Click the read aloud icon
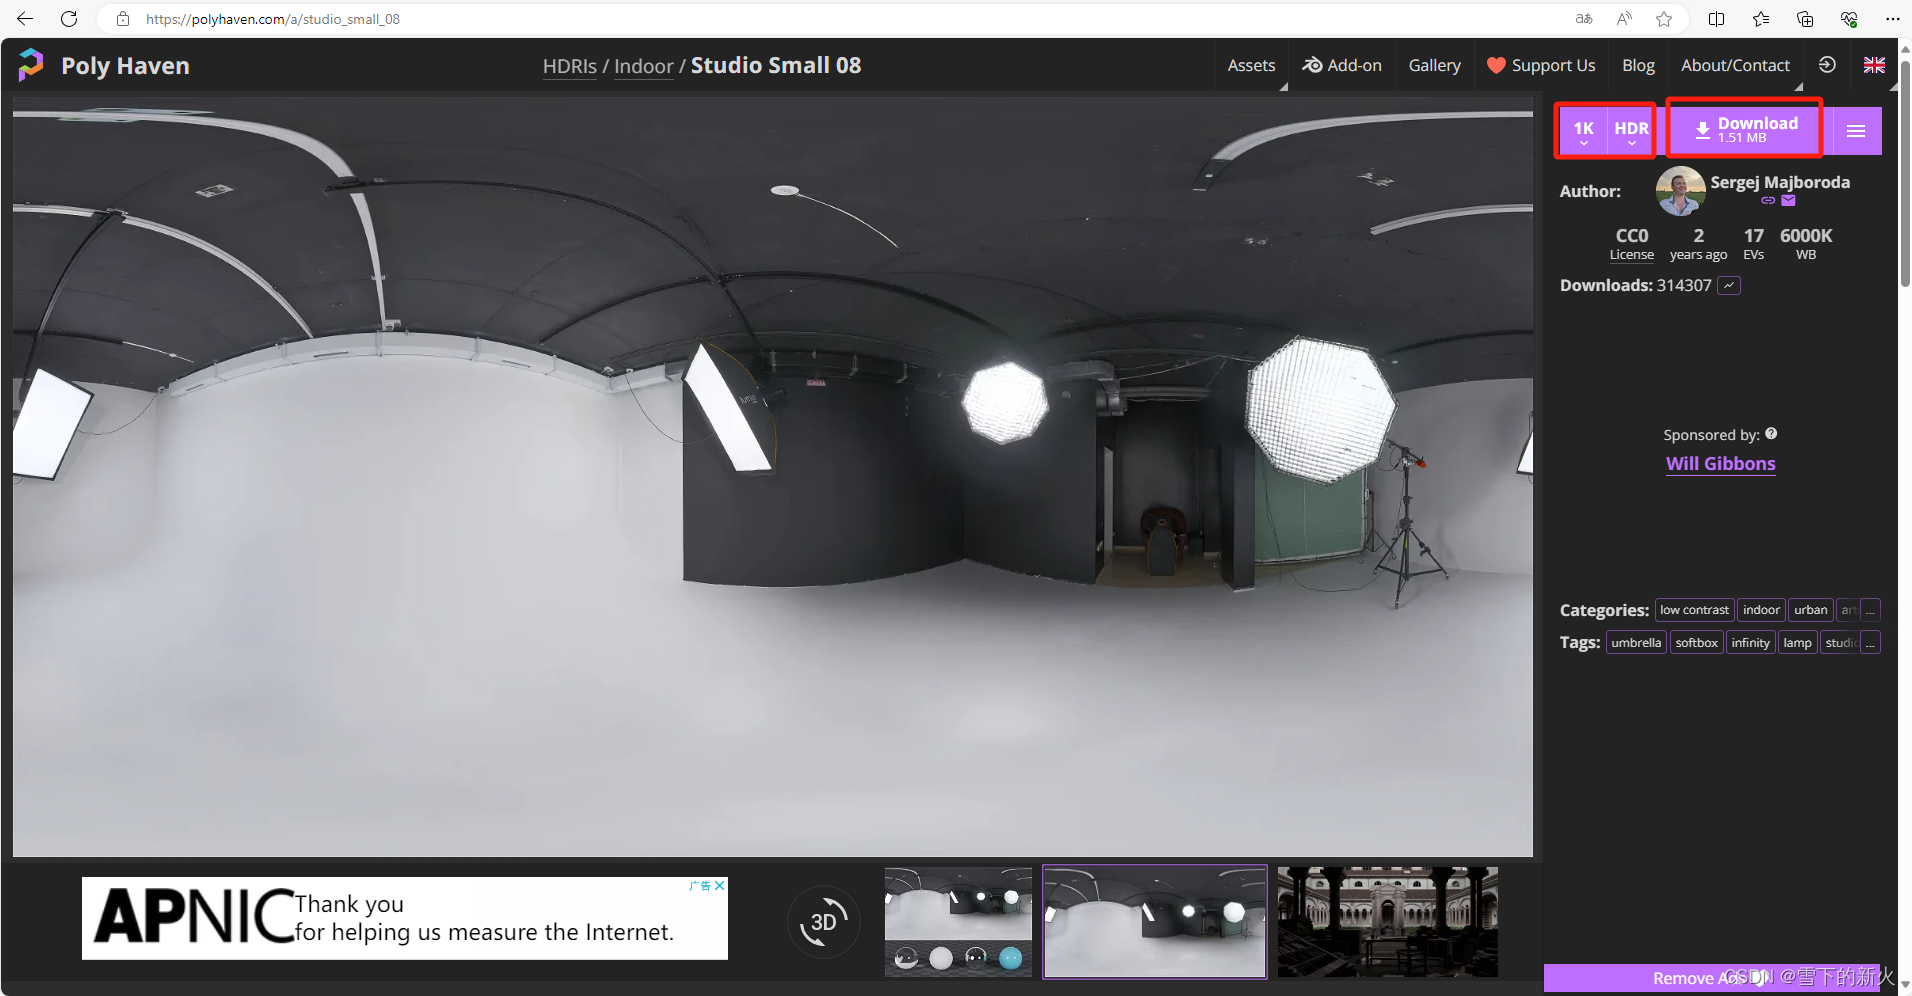This screenshot has width=1912, height=996. pyautogui.click(x=1624, y=19)
